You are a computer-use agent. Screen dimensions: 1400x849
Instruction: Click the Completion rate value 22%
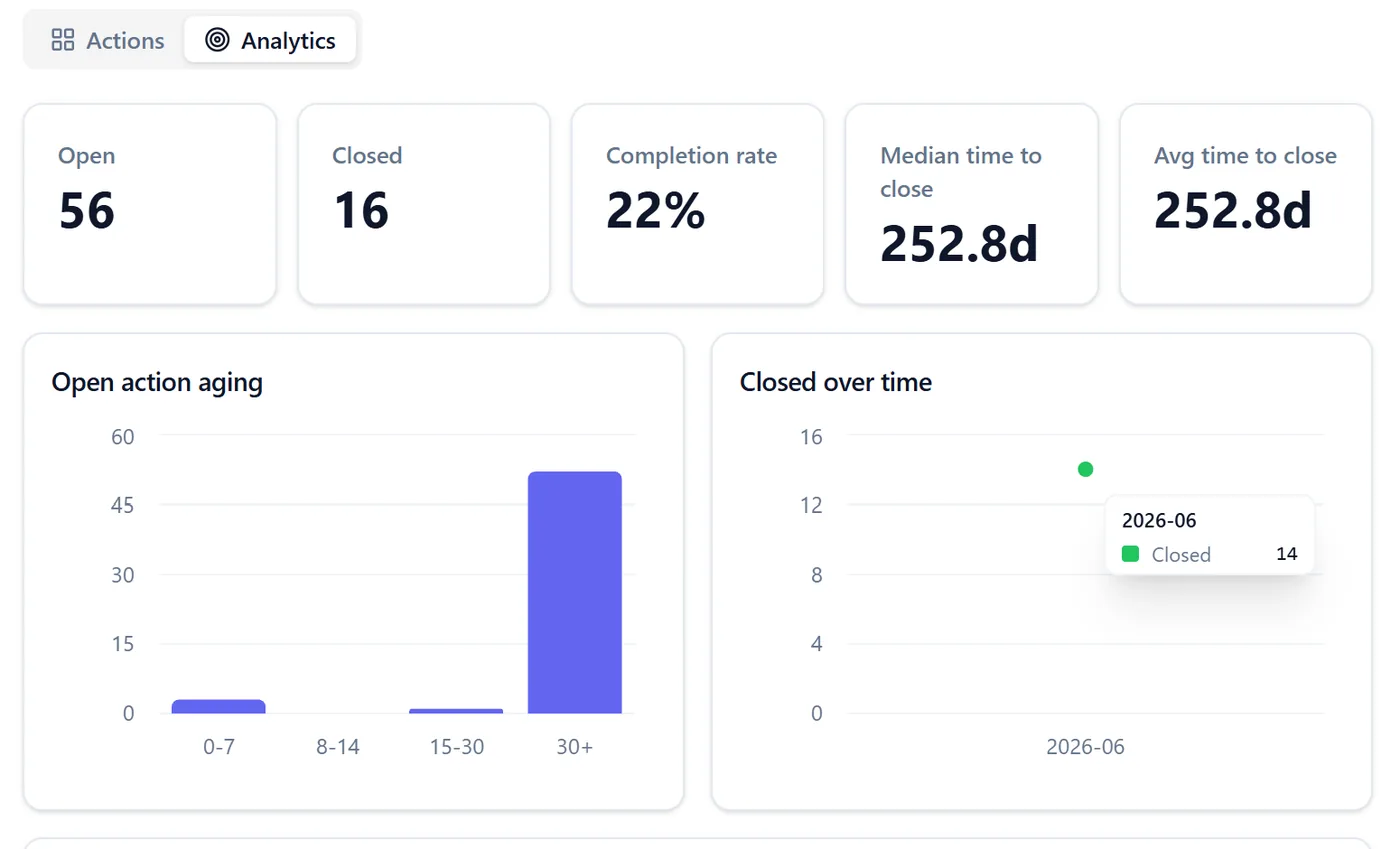(x=656, y=211)
